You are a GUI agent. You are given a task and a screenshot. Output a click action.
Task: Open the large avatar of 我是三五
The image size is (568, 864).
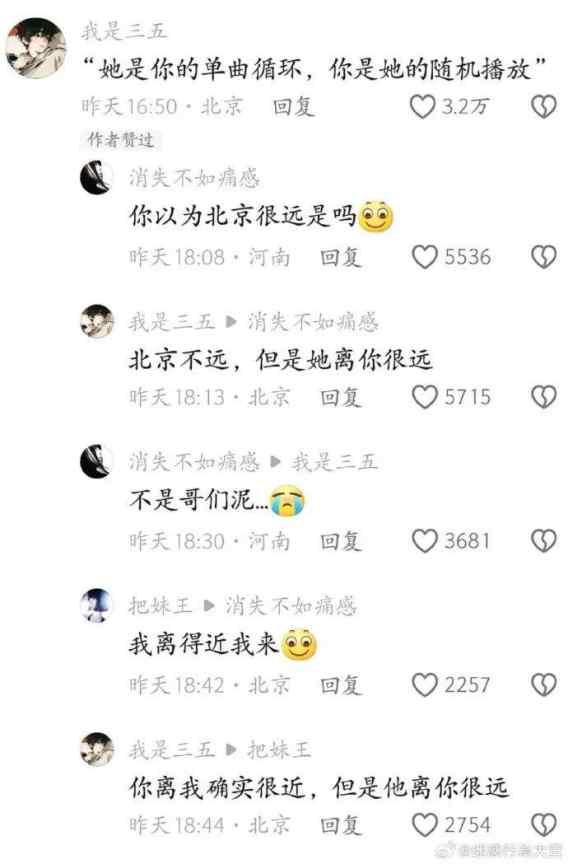[36, 48]
